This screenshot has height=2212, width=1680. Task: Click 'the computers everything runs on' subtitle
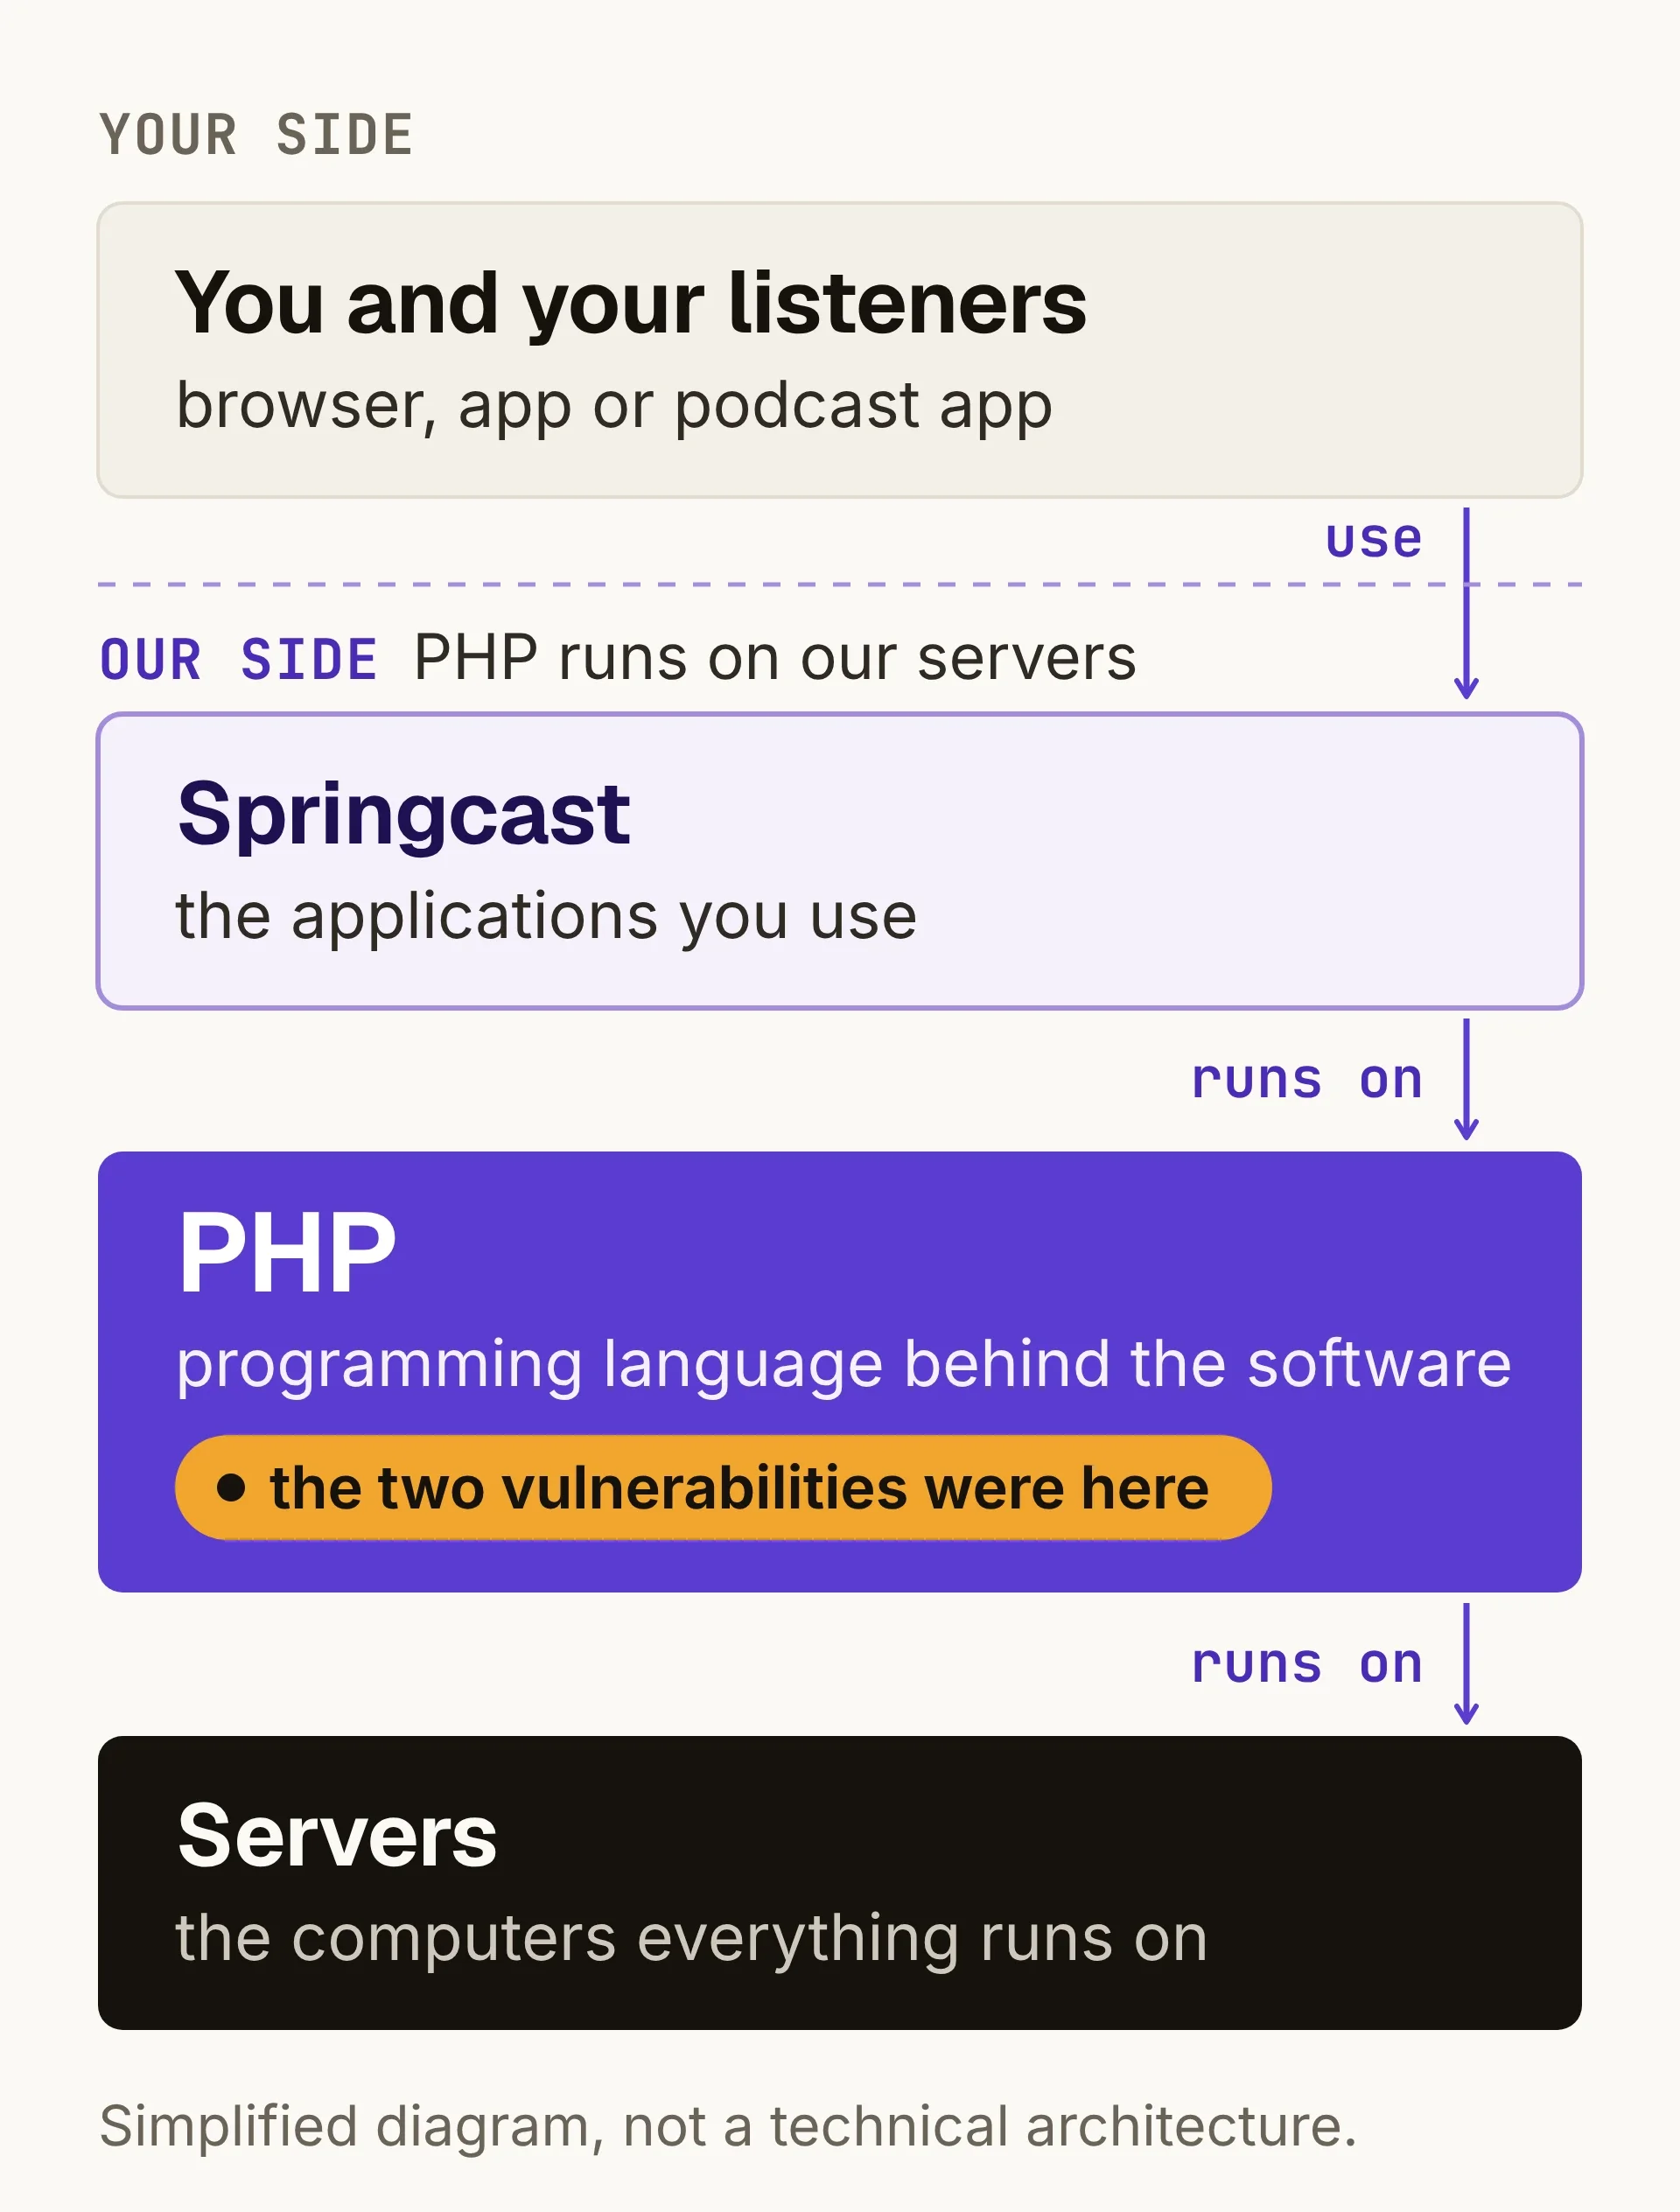click(x=692, y=1939)
